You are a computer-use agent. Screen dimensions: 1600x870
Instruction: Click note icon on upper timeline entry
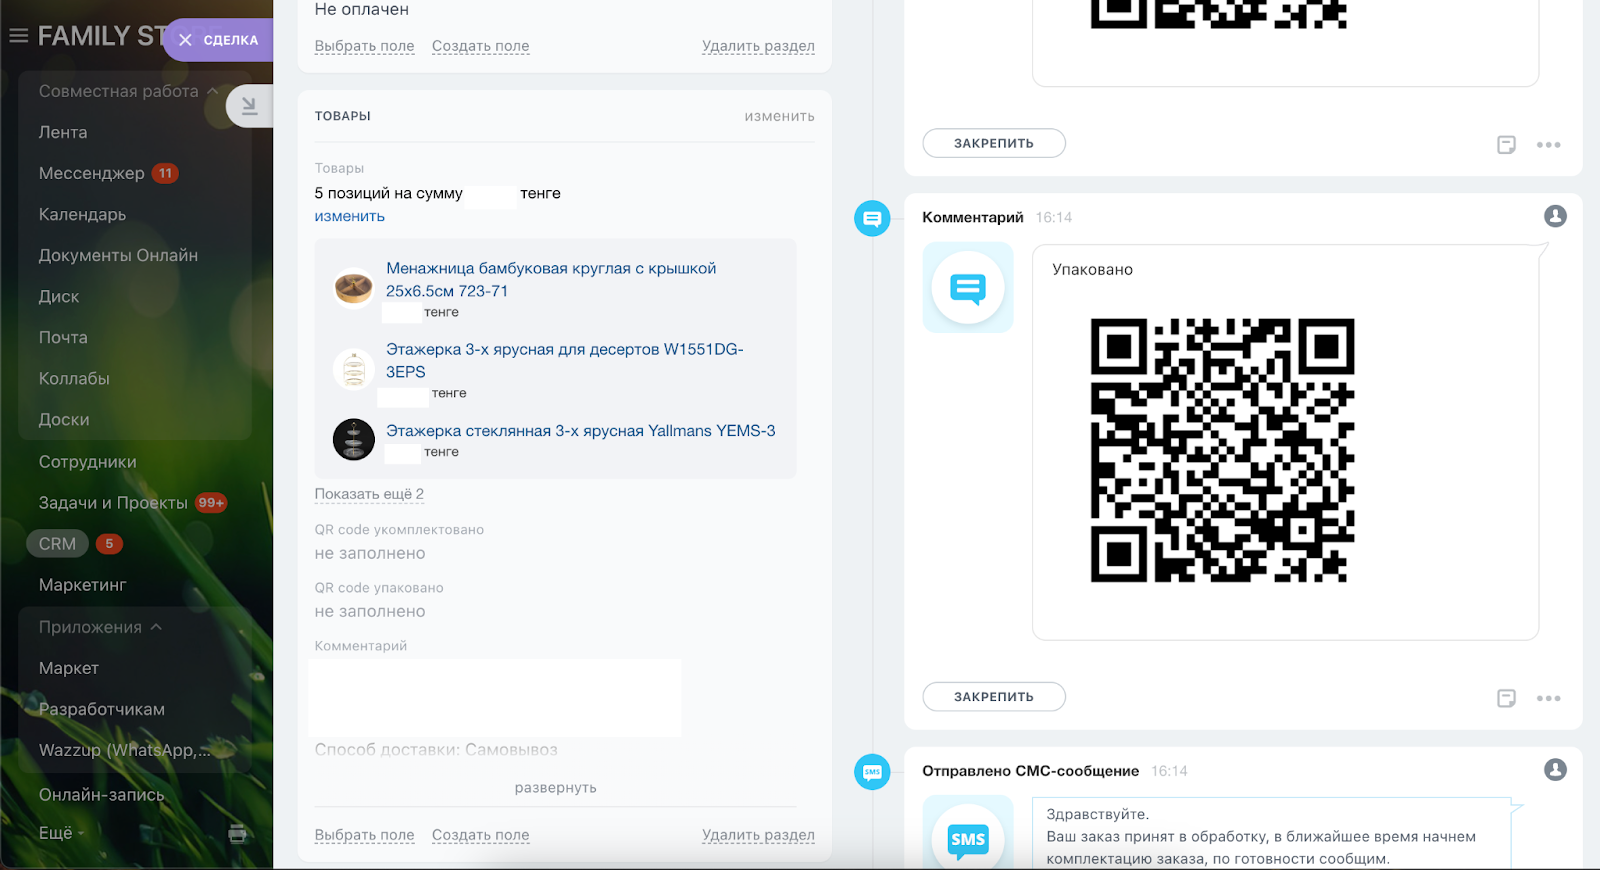tap(1506, 145)
